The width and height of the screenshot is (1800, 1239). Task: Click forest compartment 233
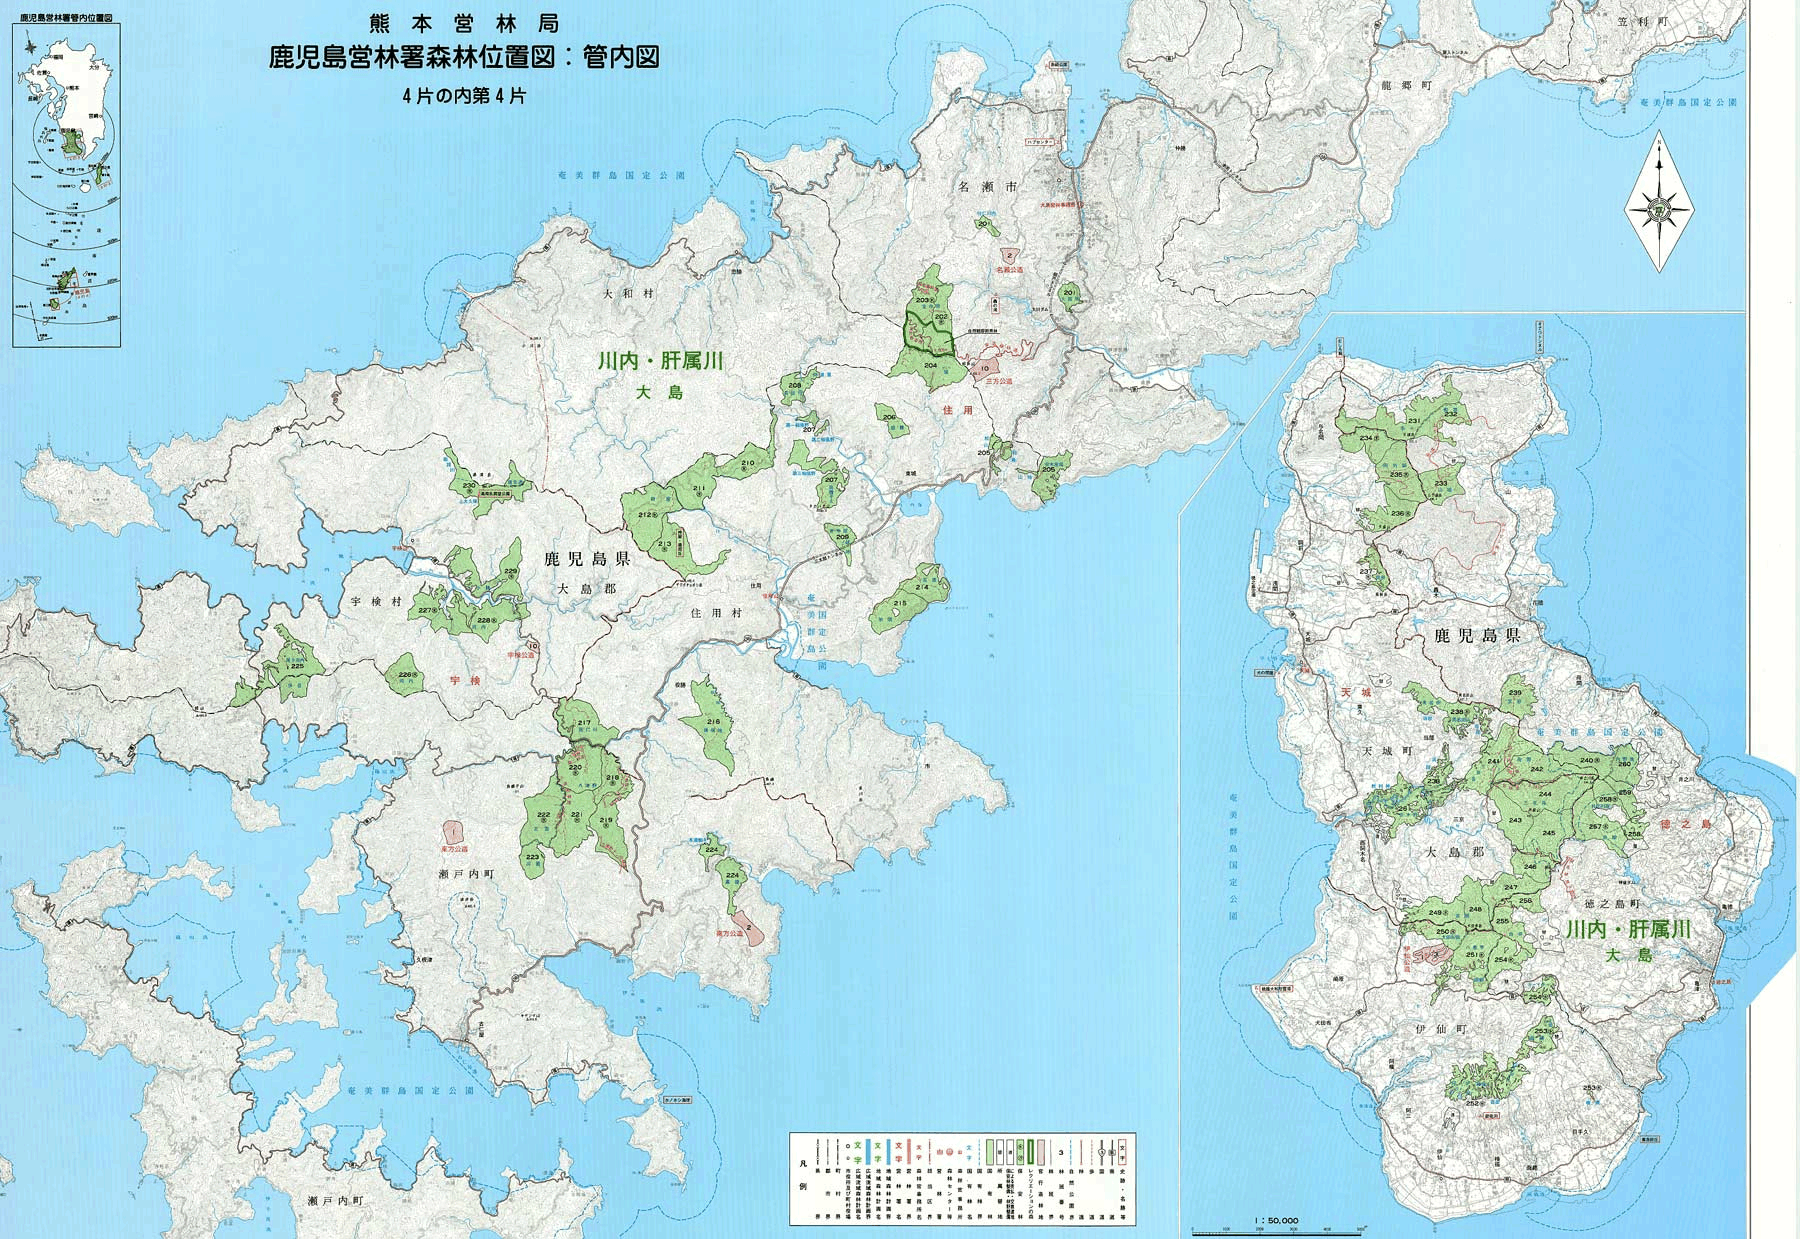1441,483
